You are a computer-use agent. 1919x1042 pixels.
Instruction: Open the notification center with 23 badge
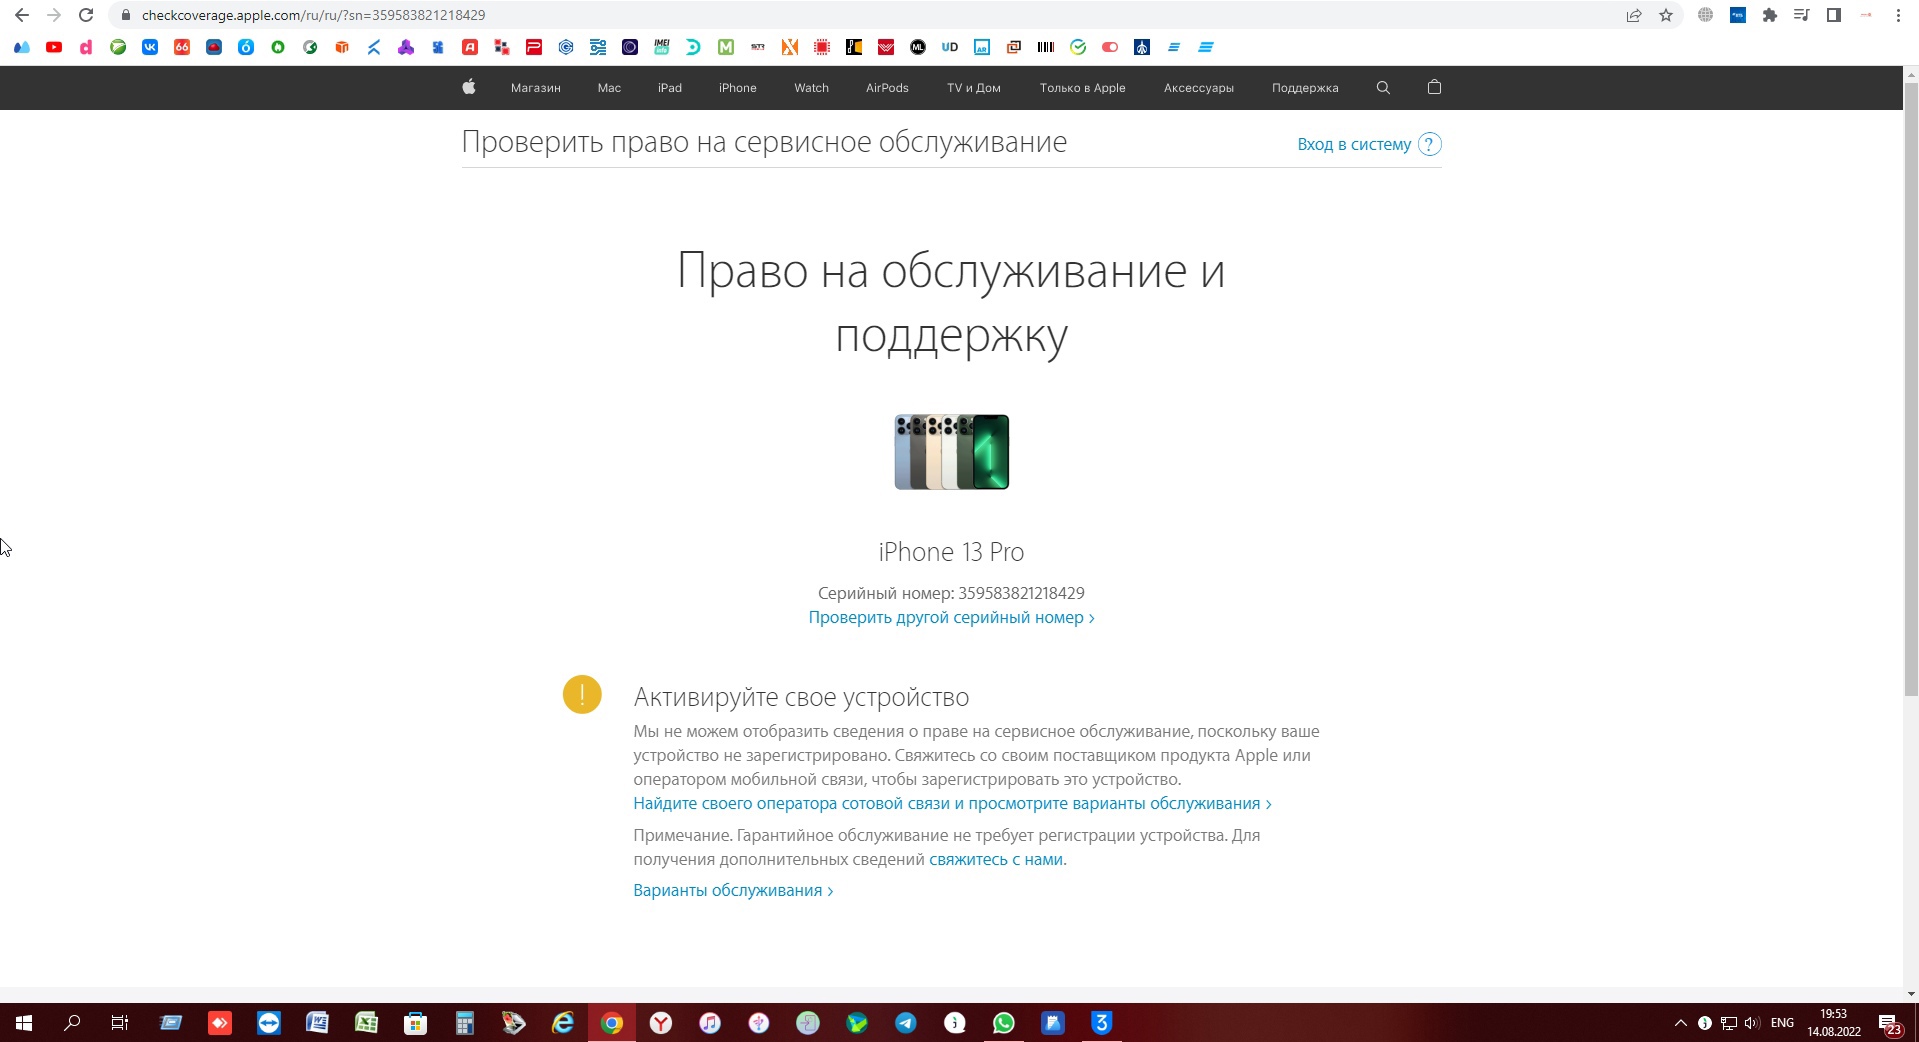1890,1024
